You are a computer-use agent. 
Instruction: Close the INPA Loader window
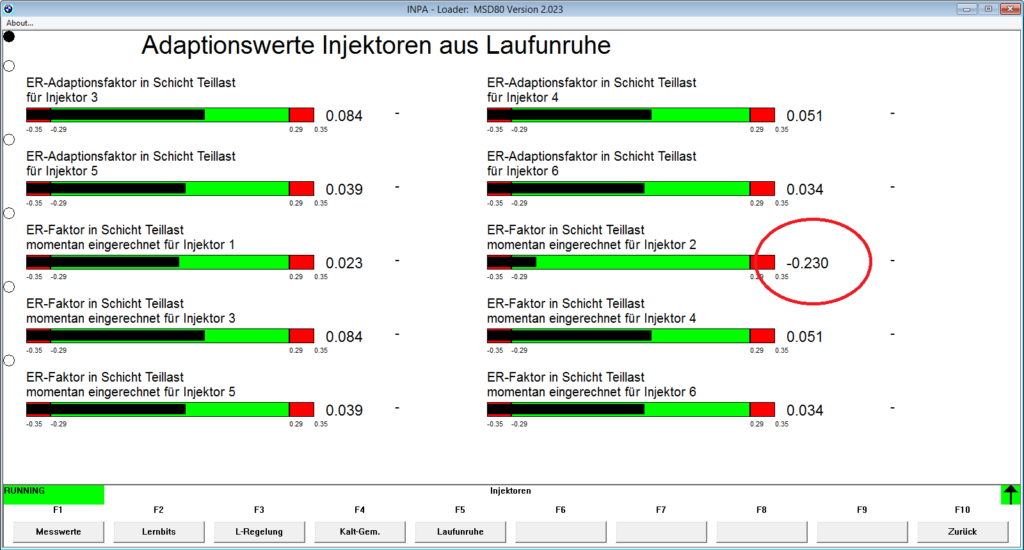point(1009,8)
